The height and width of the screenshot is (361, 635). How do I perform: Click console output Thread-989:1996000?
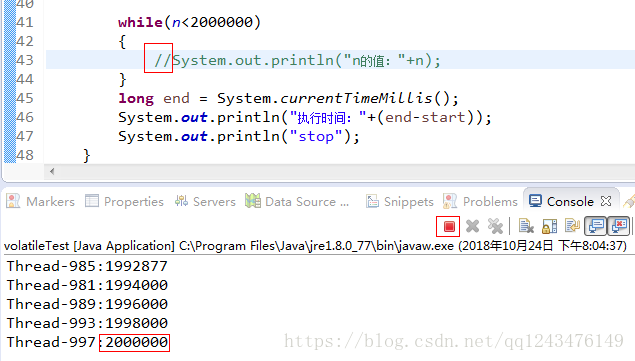tap(87, 304)
